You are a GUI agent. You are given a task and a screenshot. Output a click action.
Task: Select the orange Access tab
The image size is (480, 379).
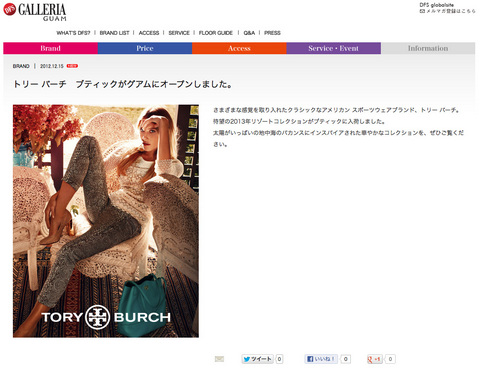pyautogui.click(x=239, y=48)
